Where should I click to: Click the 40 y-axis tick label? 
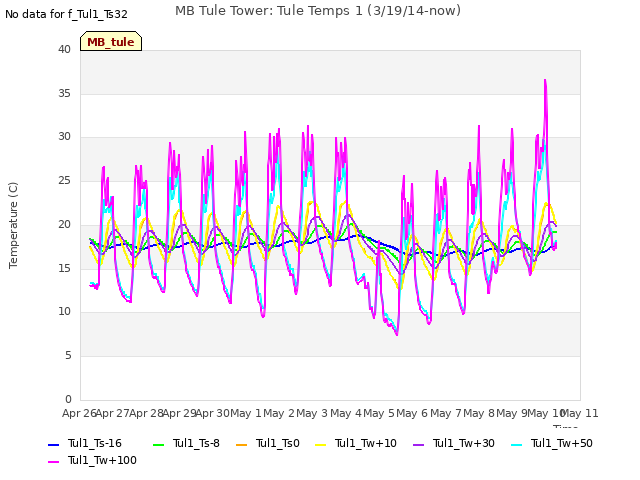point(64,49)
